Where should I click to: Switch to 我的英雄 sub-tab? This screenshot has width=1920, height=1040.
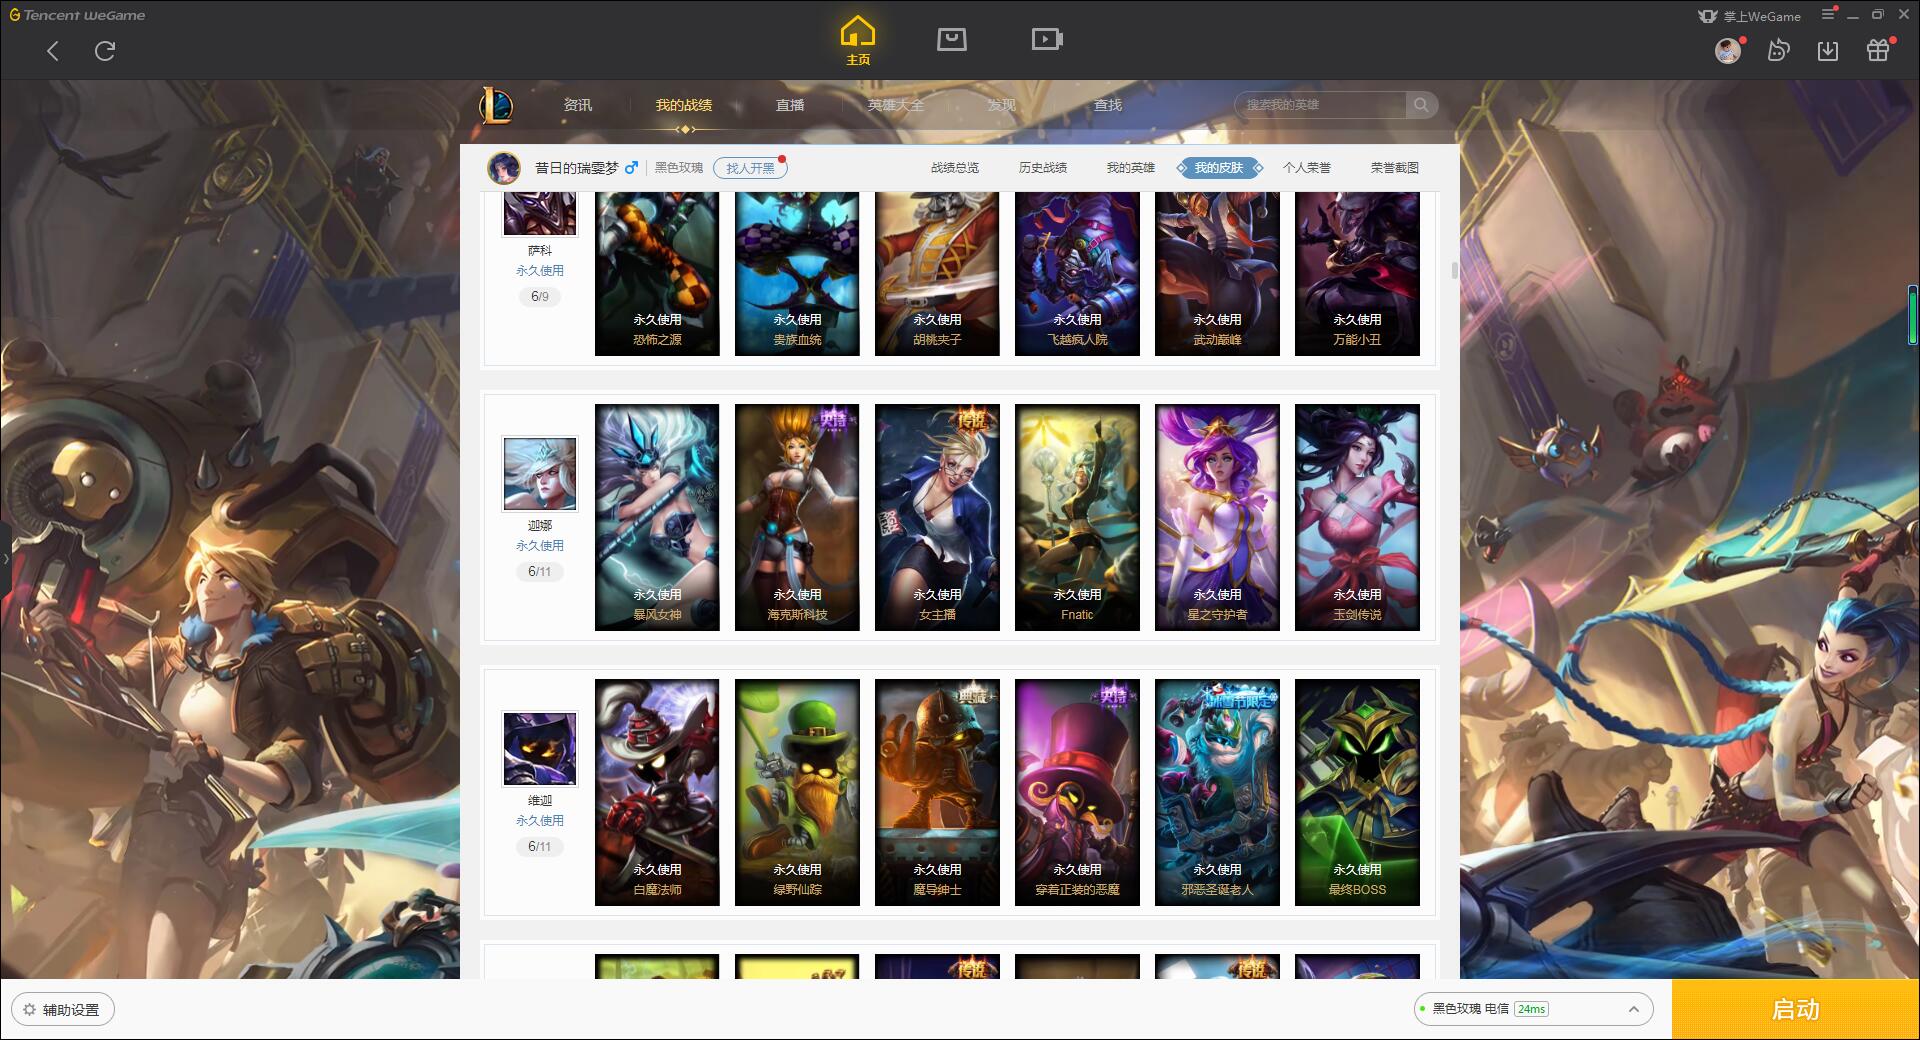coord(1131,168)
